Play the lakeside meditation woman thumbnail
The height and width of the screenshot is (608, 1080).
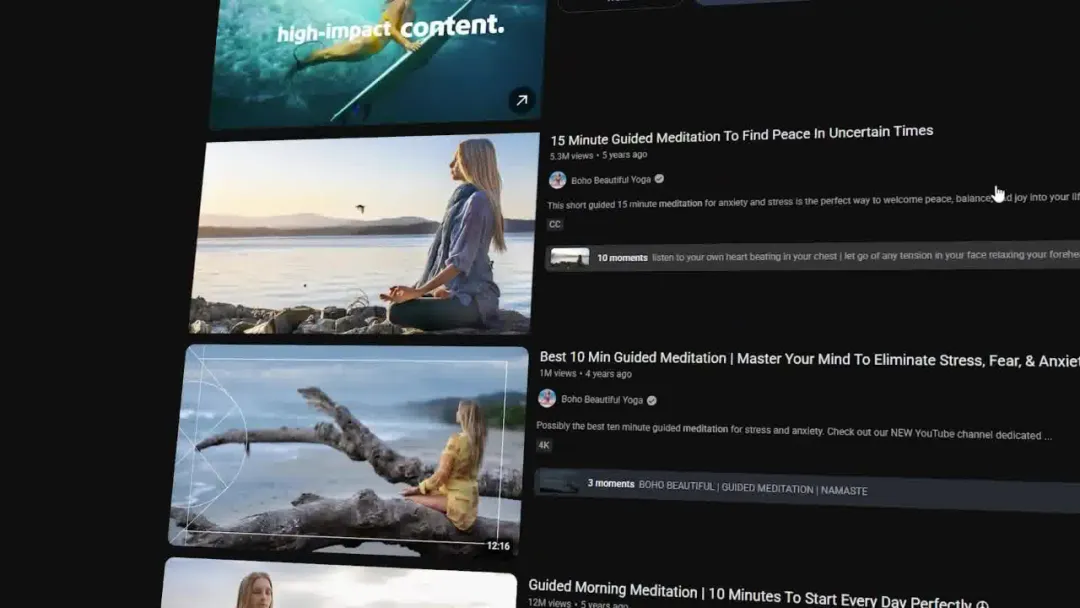click(x=364, y=234)
